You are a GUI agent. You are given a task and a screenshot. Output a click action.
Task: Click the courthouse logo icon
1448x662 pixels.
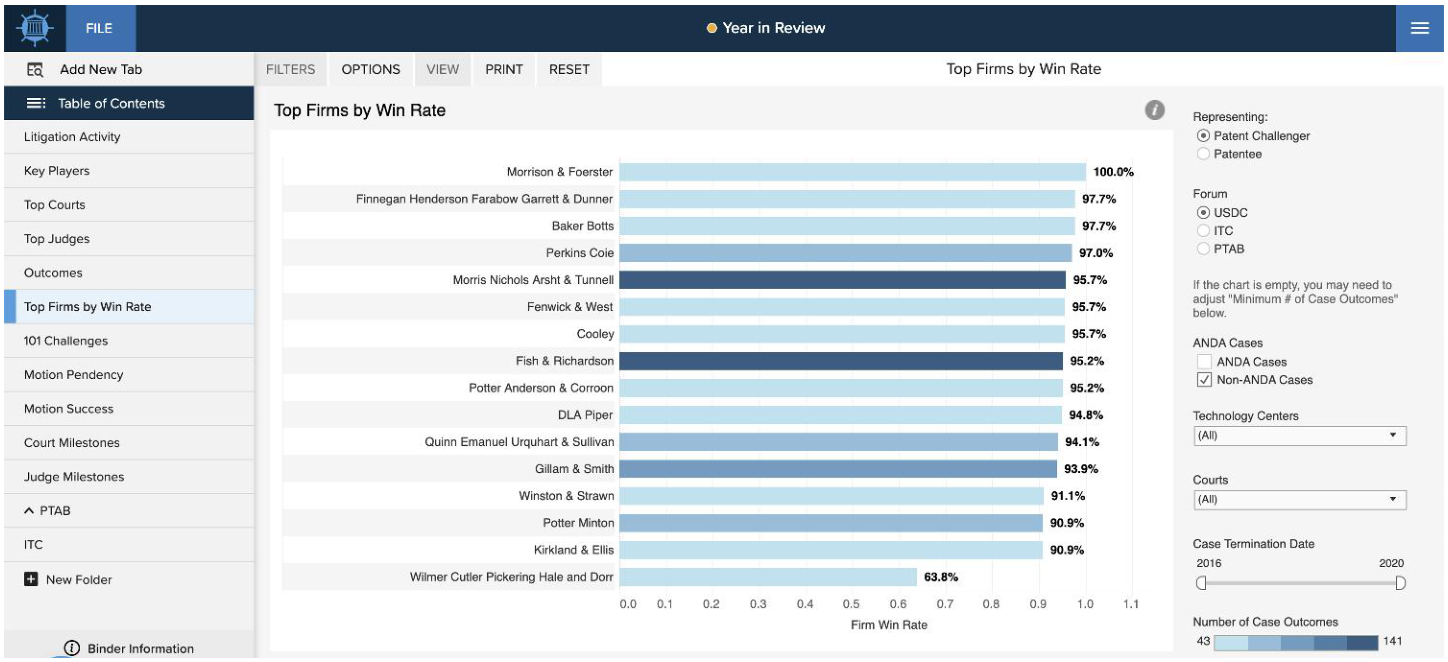tap(34, 28)
